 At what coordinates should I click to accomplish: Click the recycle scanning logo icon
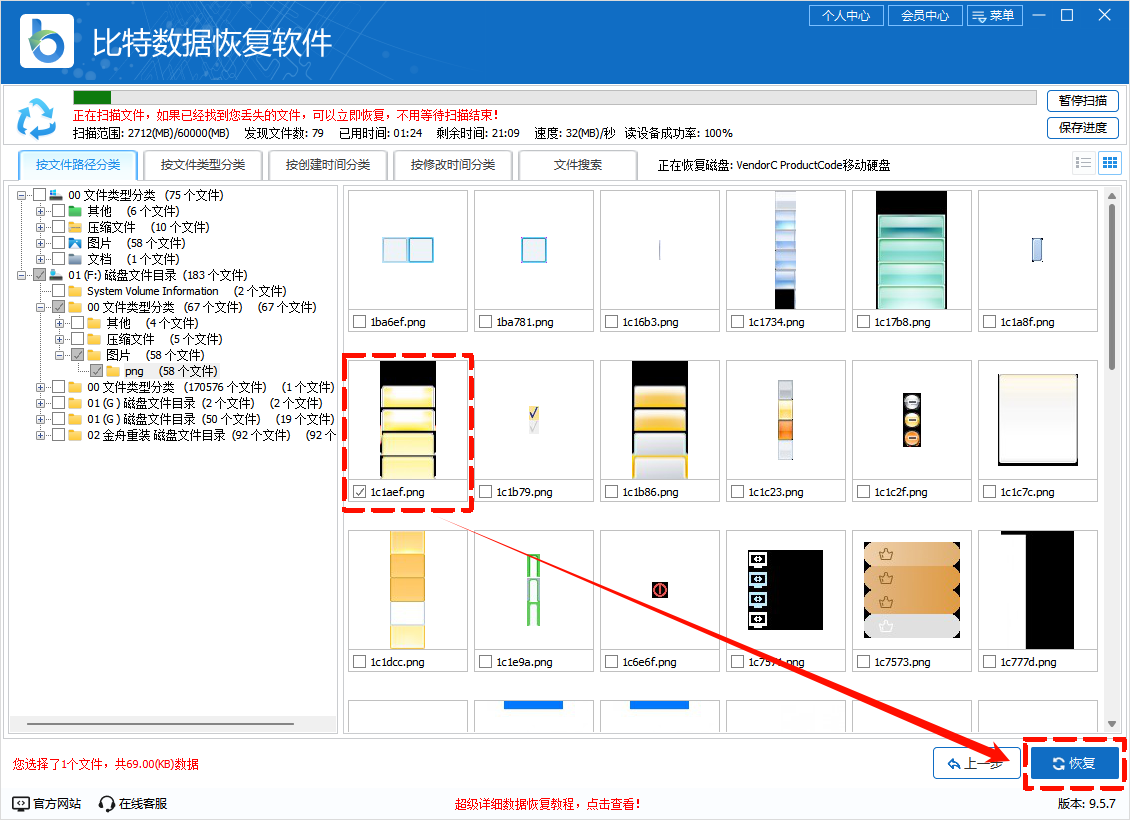[x=37, y=118]
